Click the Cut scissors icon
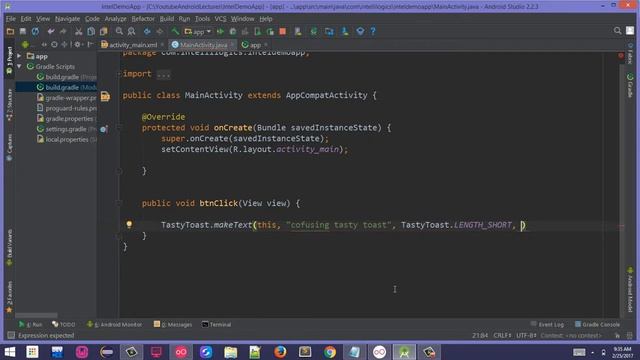The width and height of the screenshot is (640, 360). click(x=78, y=31)
